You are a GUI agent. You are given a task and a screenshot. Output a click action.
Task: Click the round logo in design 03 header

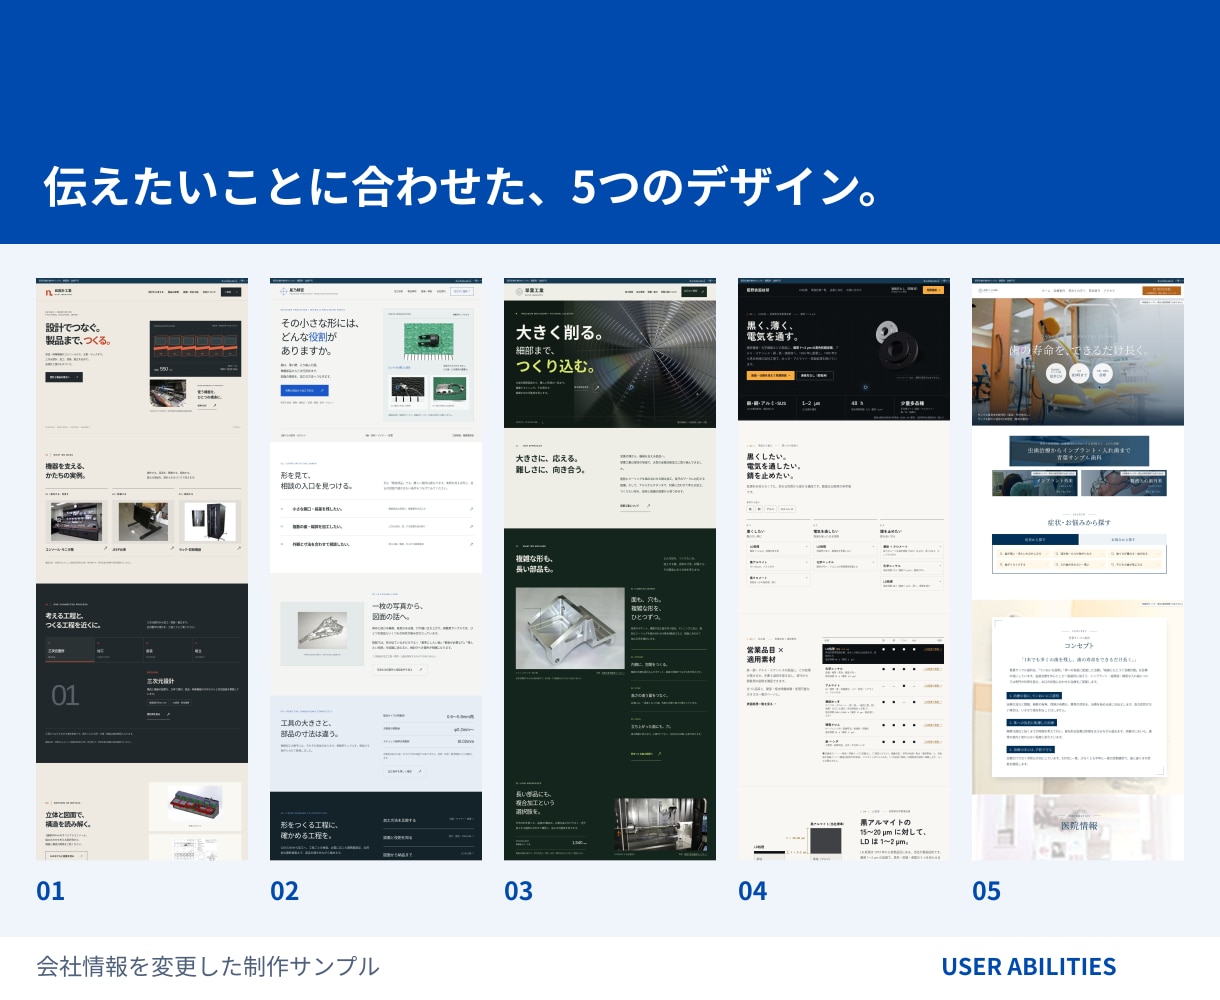click(x=519, y=292)
